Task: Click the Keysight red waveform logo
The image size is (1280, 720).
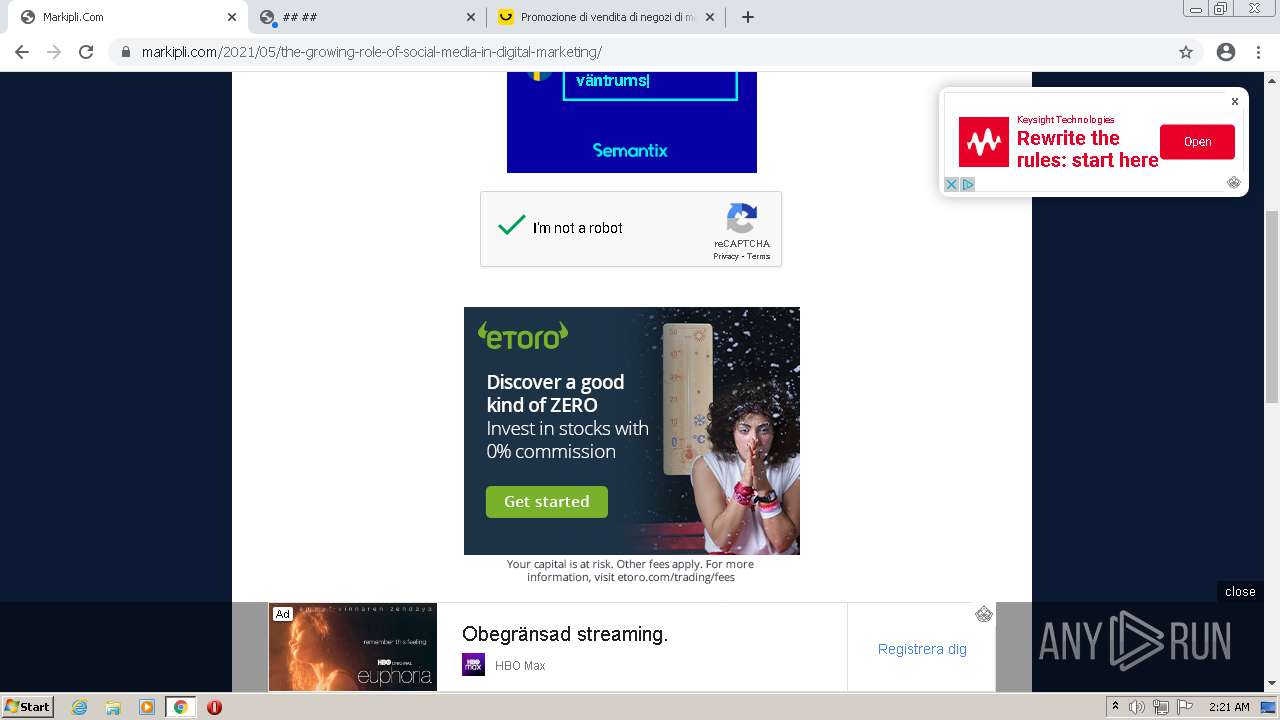Action: click(984, 142)
